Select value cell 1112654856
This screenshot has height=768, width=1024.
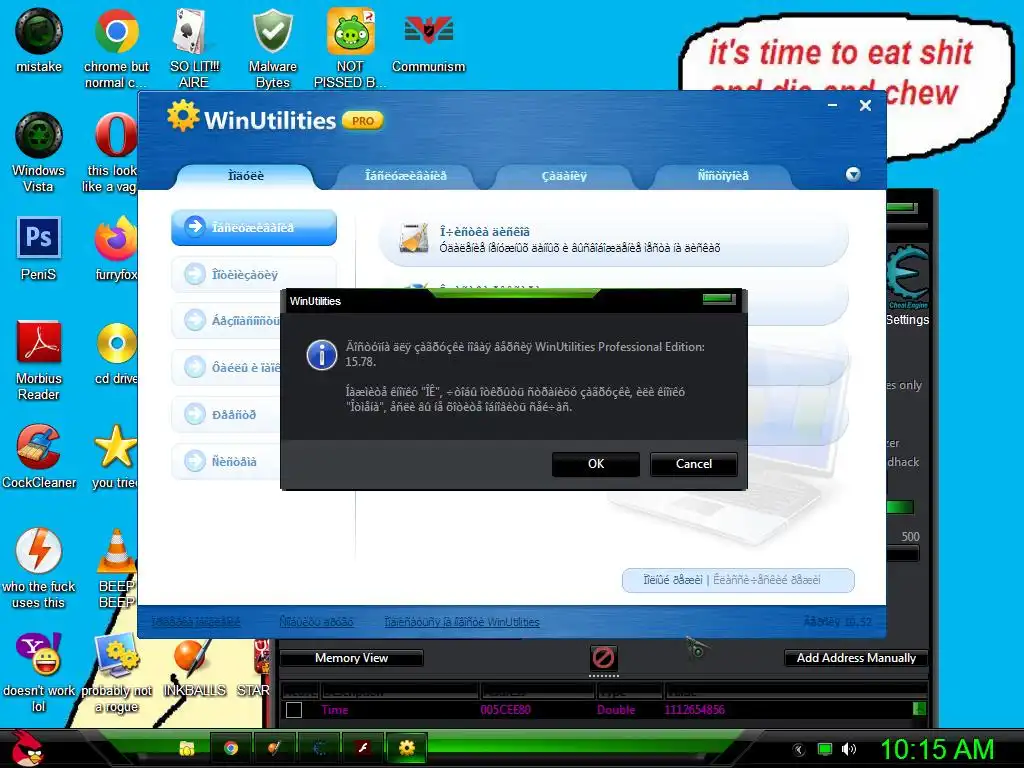tap(694, 710)
